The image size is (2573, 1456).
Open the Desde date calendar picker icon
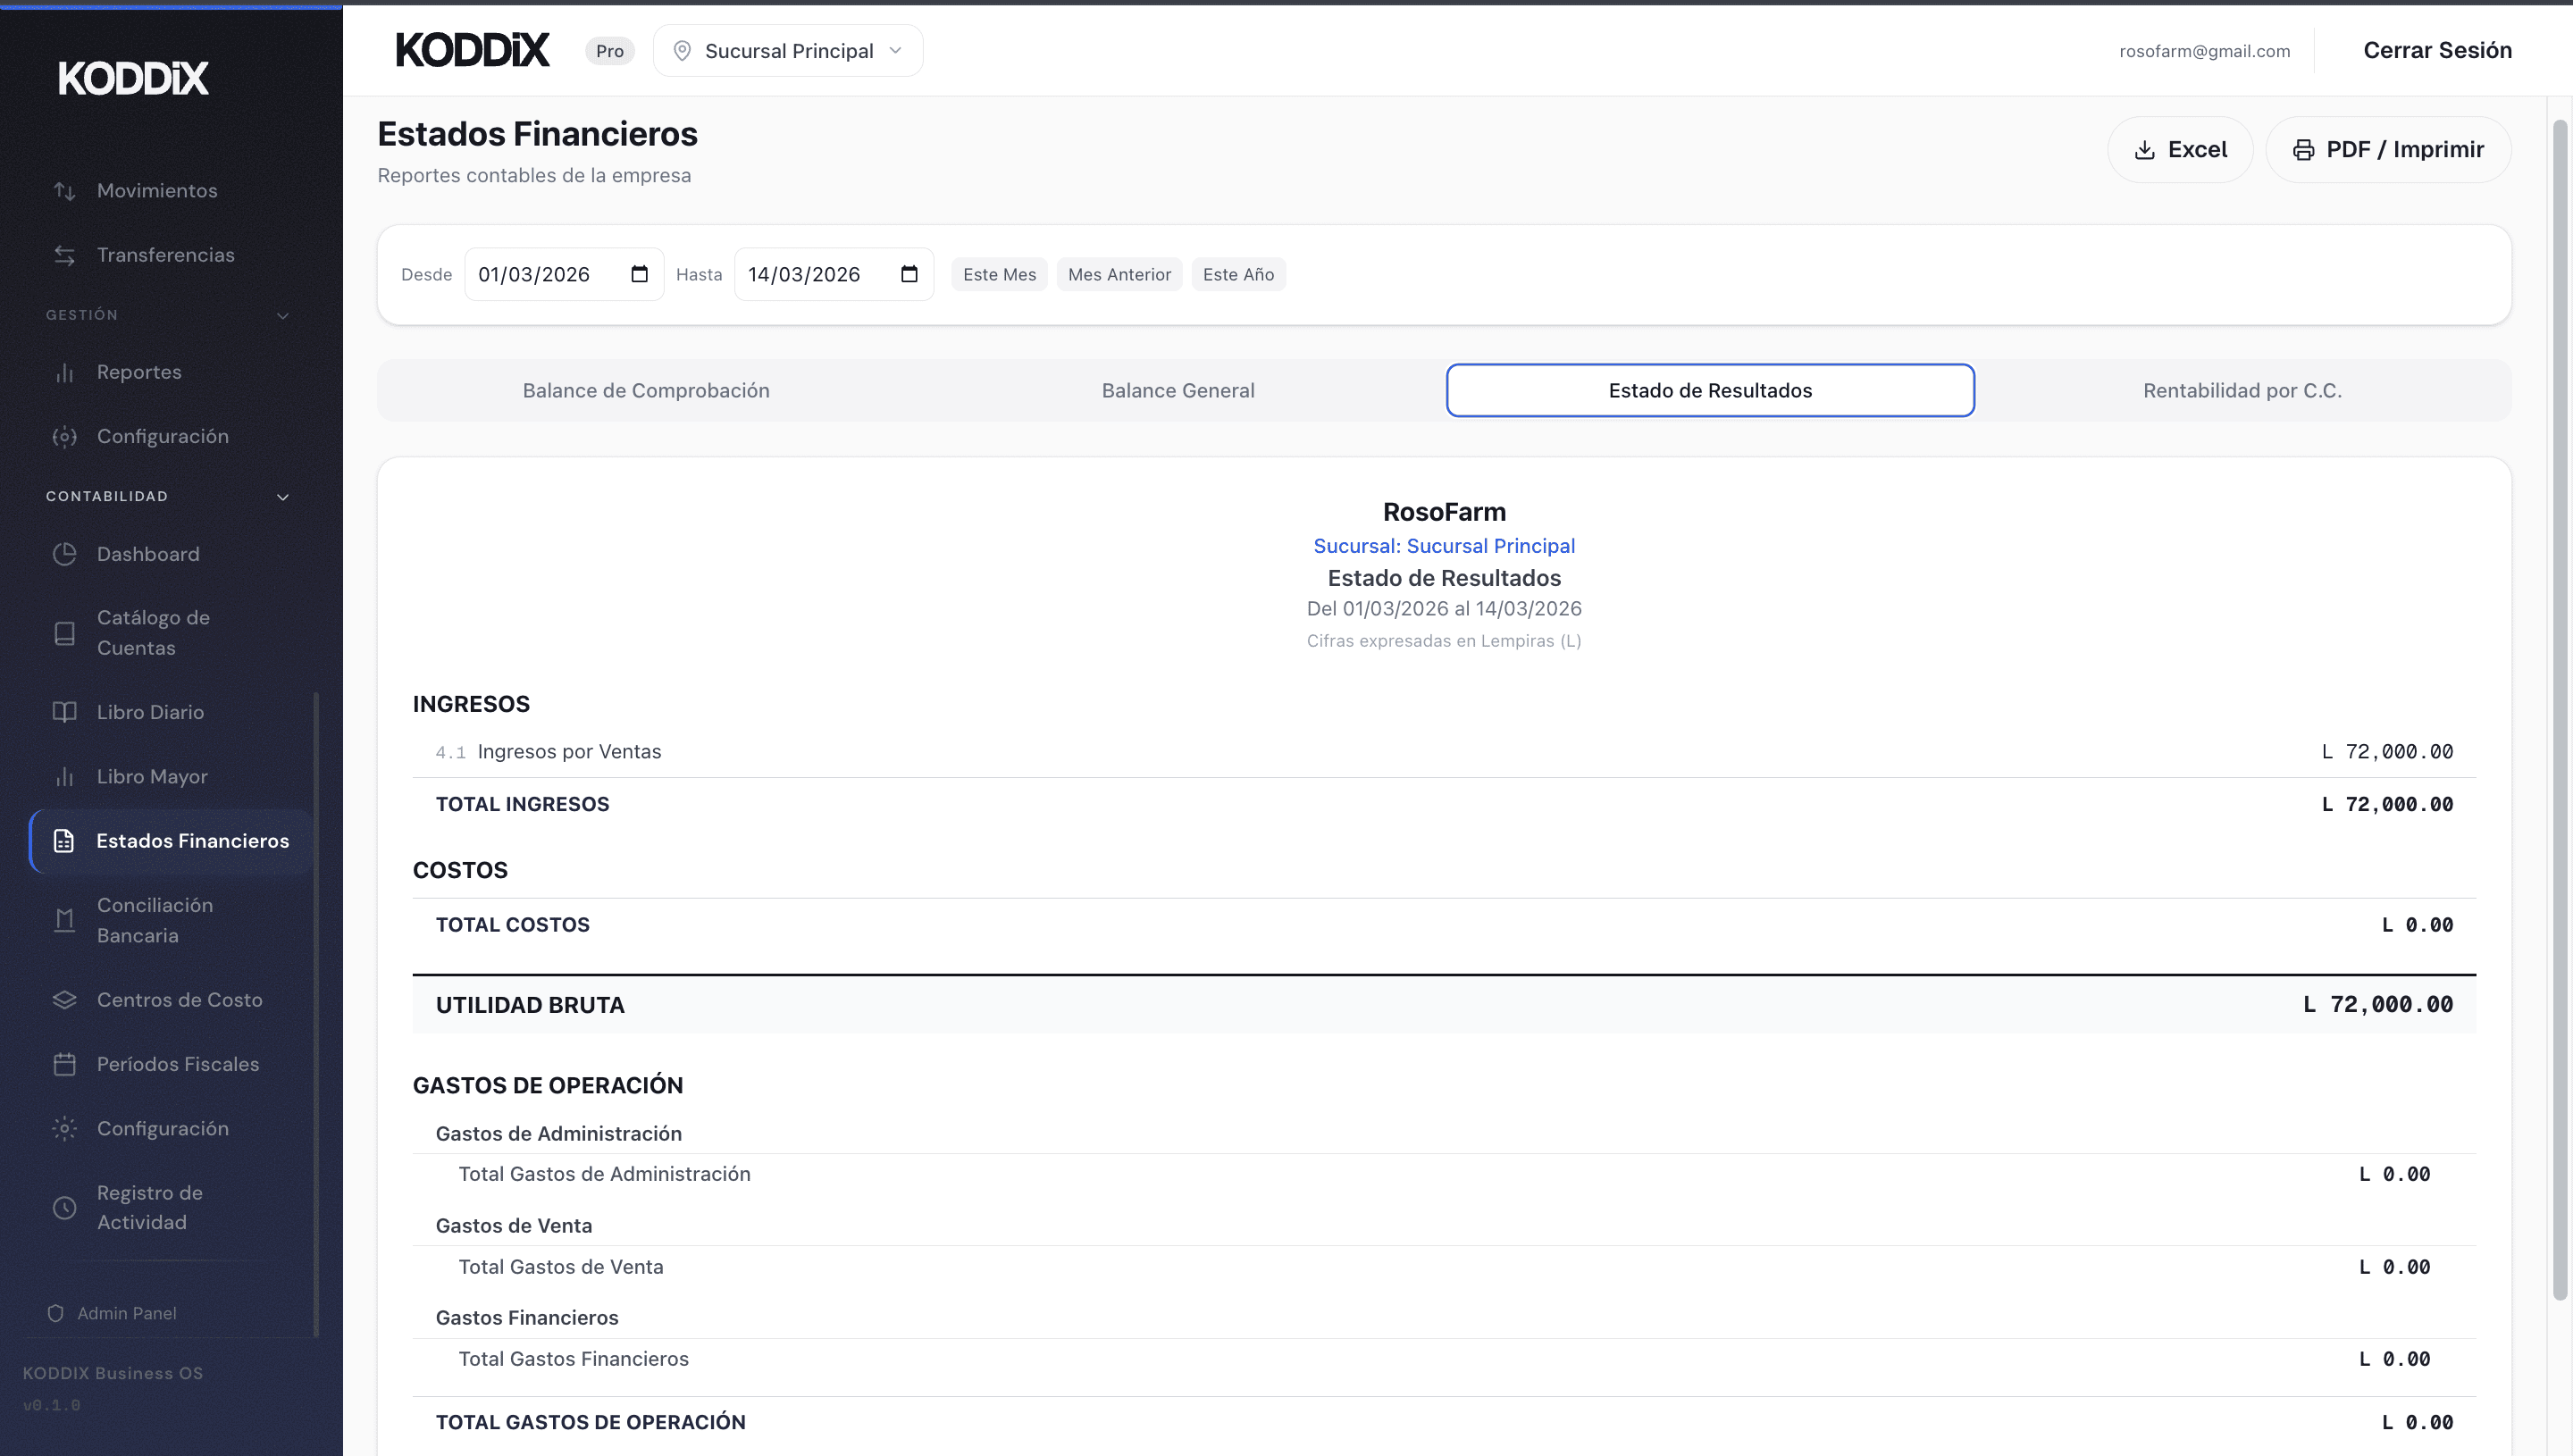coord(640,274)
